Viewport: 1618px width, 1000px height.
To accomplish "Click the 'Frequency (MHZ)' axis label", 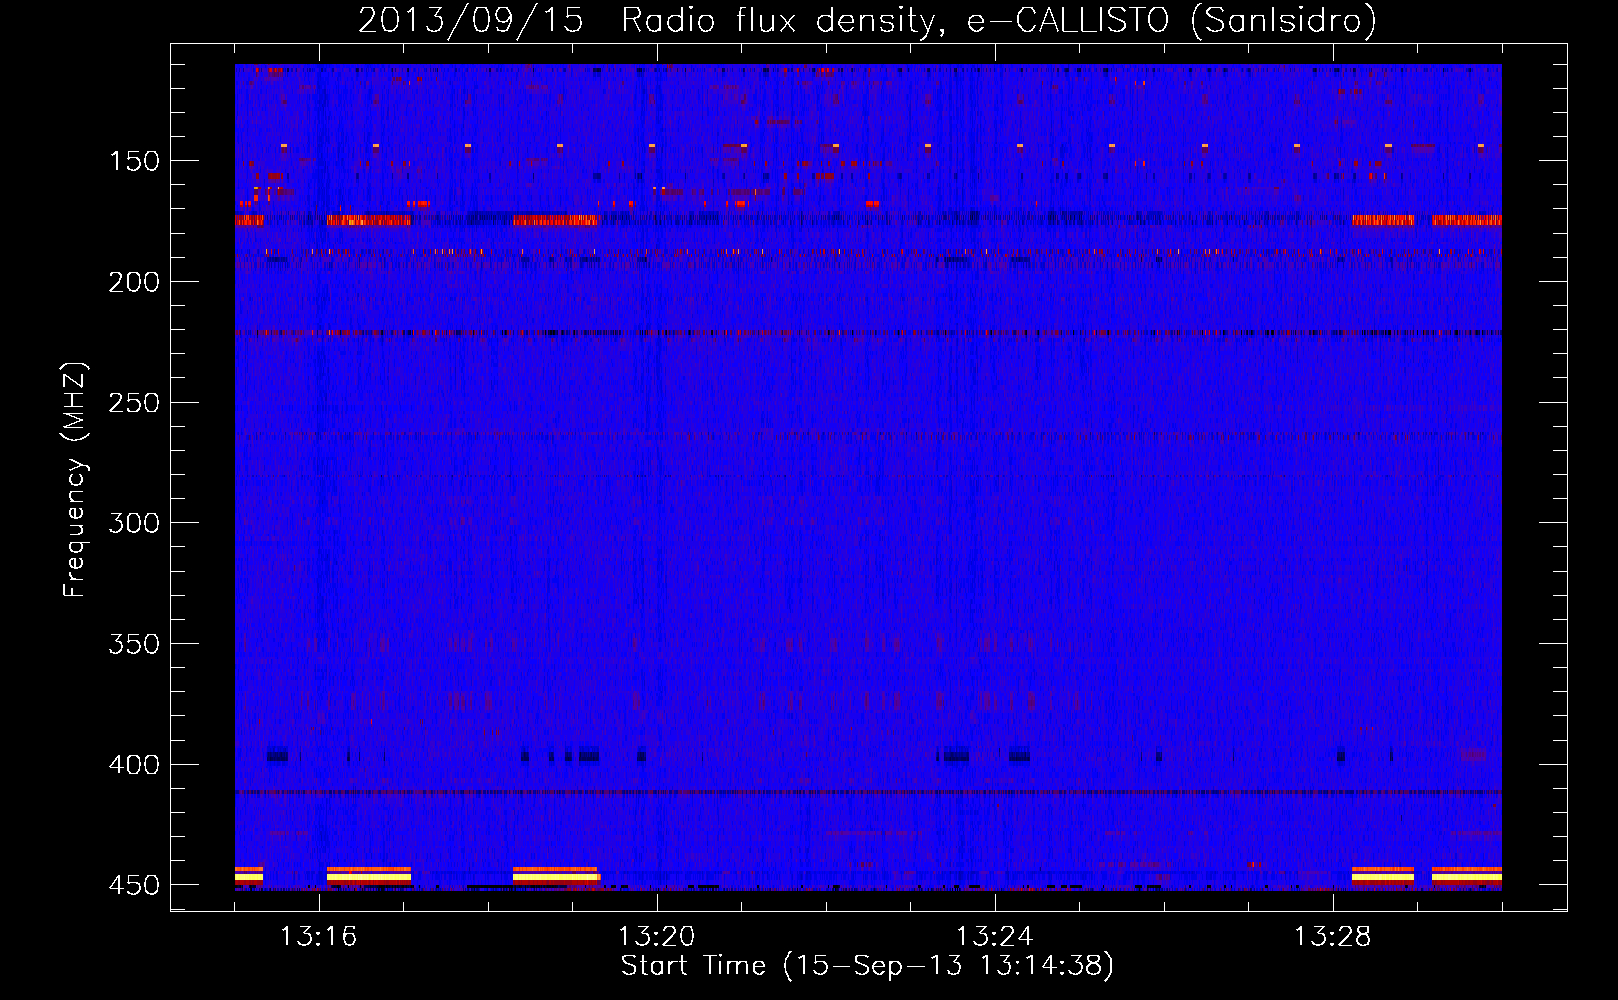I will click(x=75, y=480).
